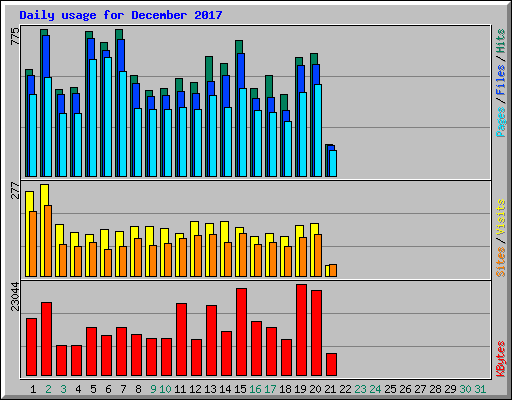Click day label 15 on the x-axis
The image size is (512, 400).
click(240, 389)
